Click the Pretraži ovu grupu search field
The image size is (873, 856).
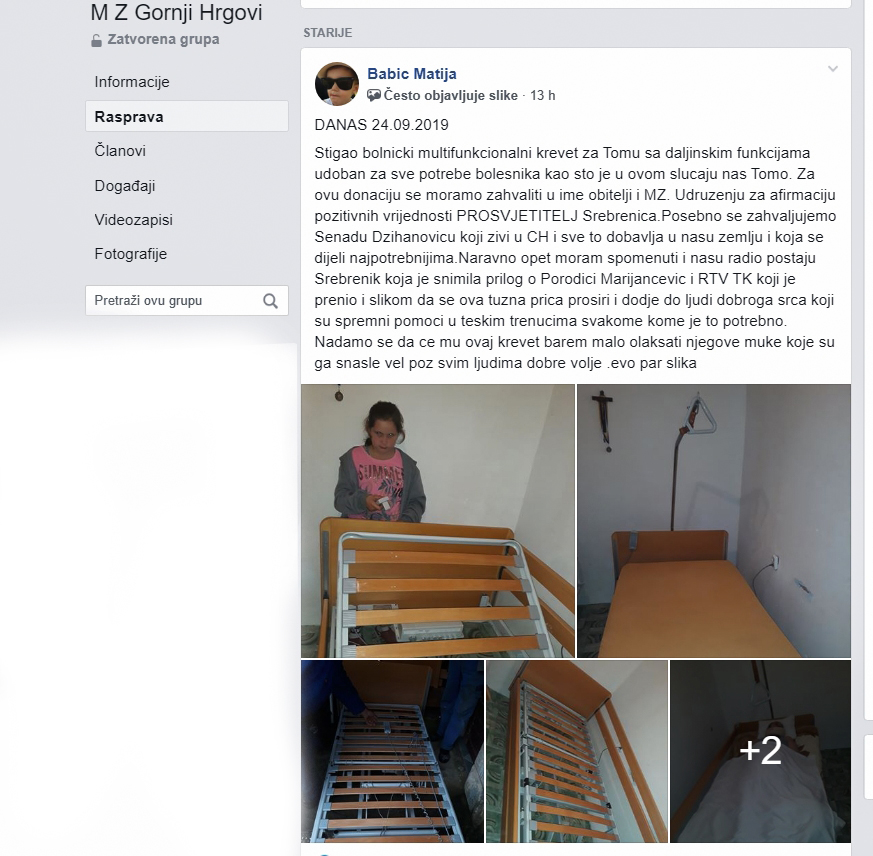(x=187, y=301)
